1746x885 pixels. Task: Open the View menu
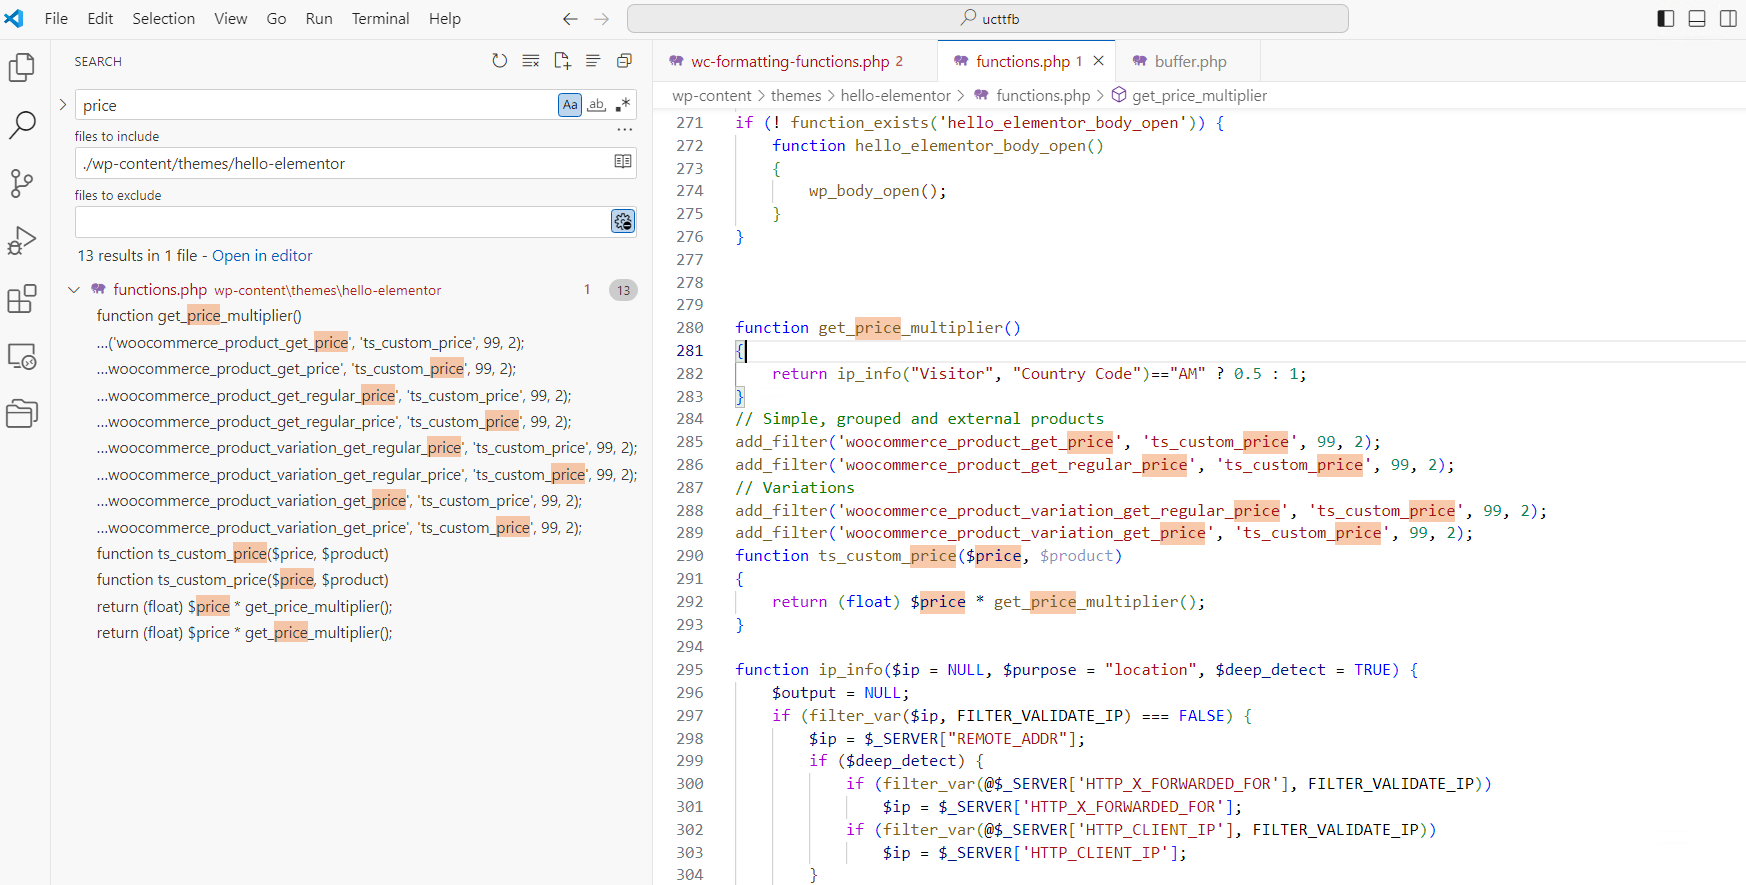[x=231, y=19]
